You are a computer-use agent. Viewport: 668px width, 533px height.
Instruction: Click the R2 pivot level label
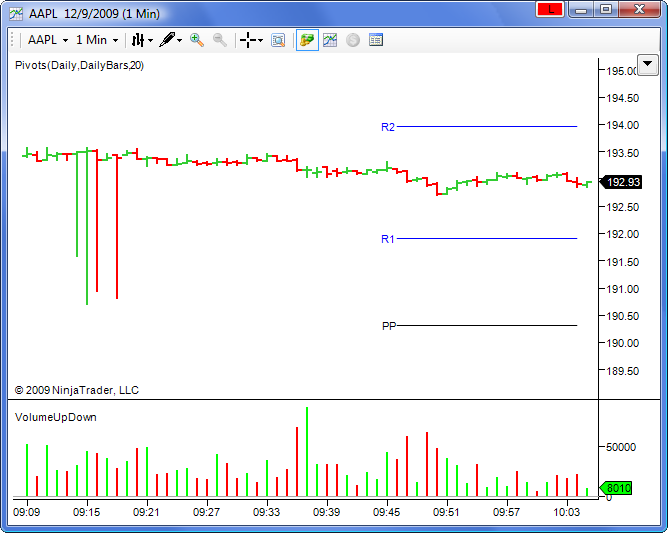388,127
